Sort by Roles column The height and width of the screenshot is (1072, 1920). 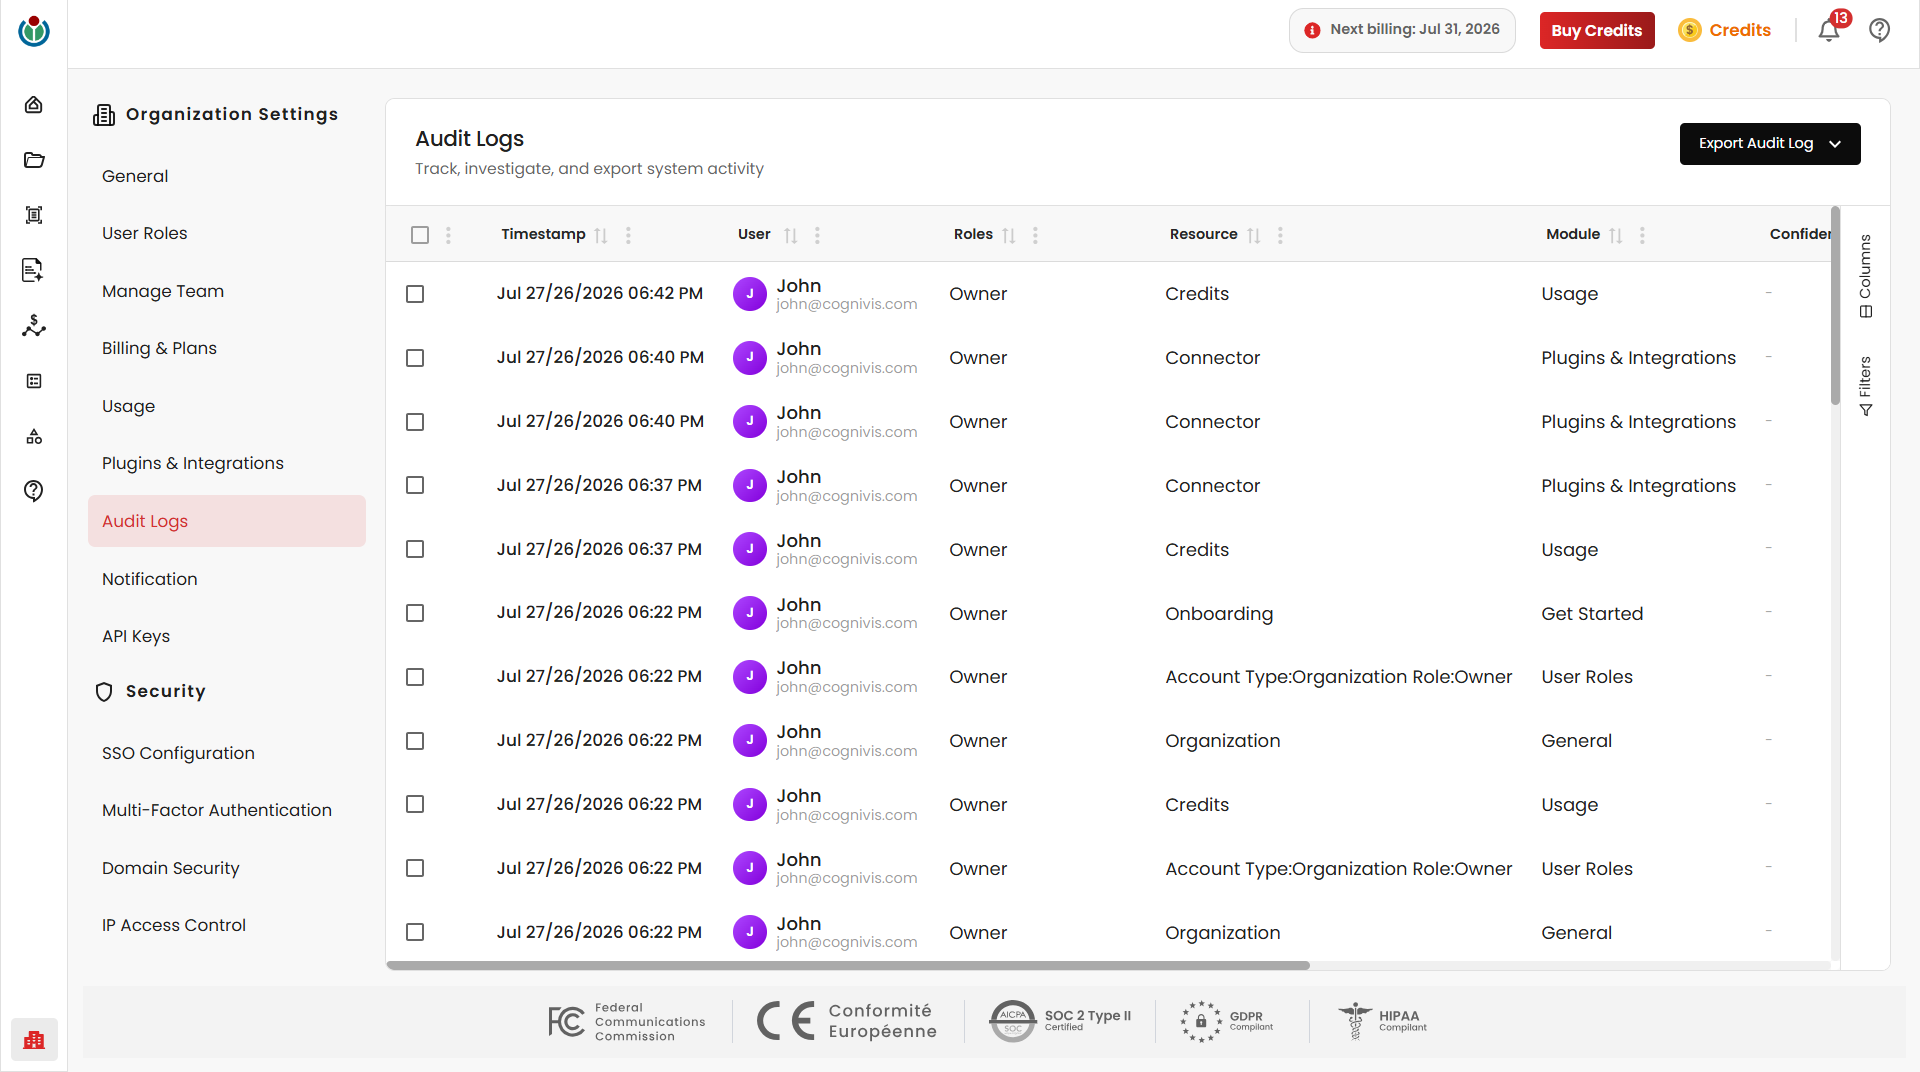coord(1008,235)
